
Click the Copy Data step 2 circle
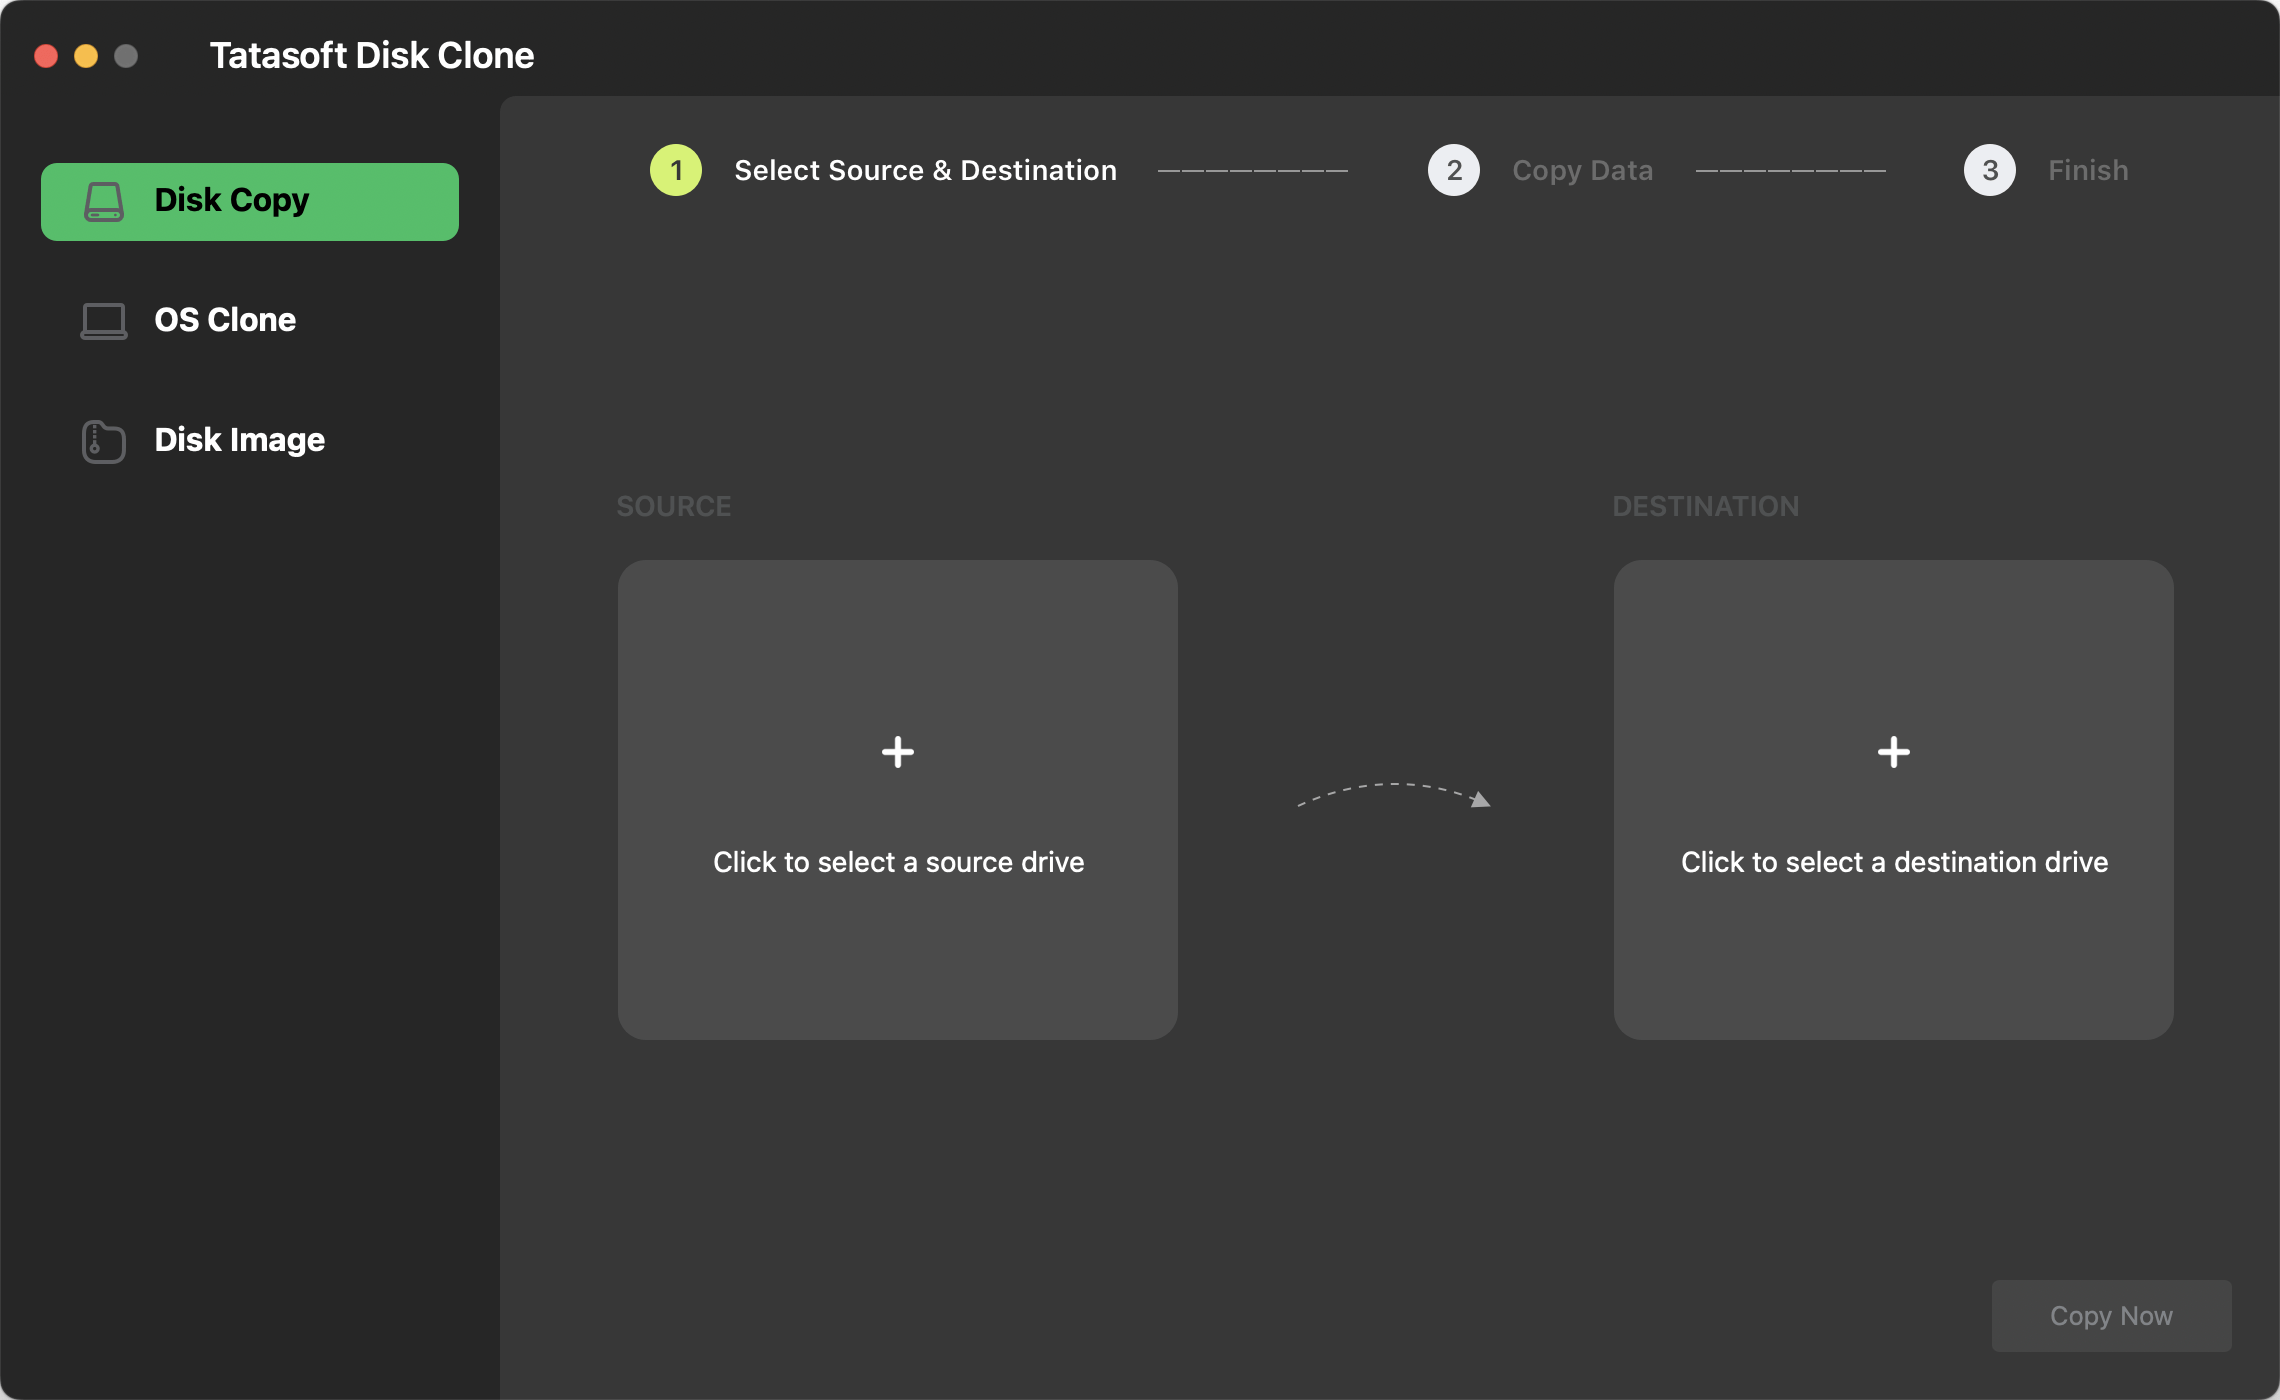tap(1453, 170)
